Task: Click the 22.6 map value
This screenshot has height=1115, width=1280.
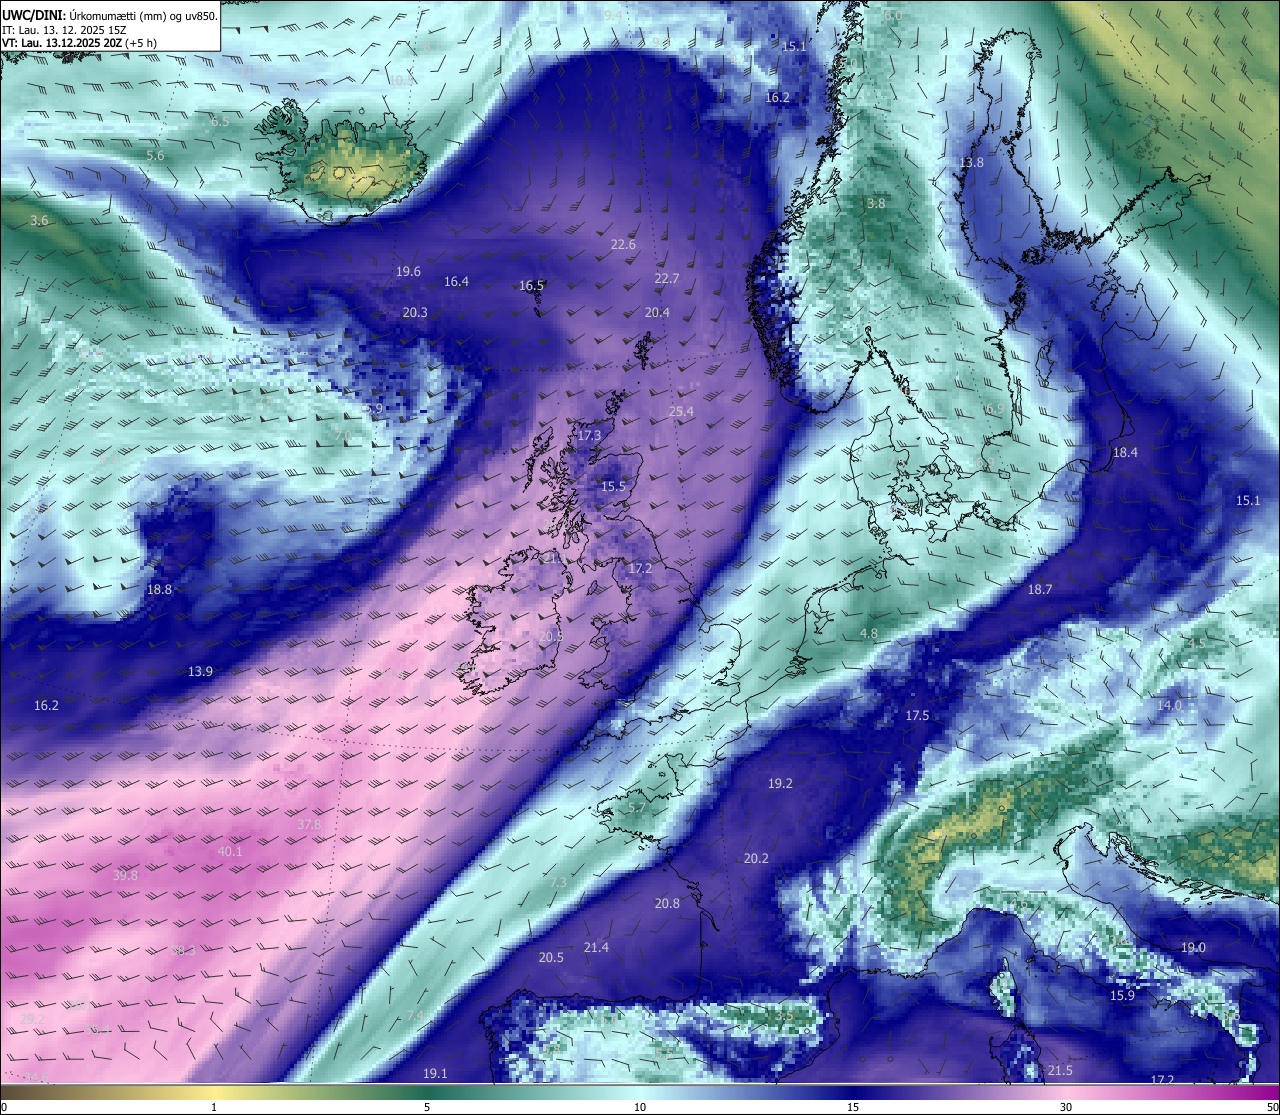Action: 623,245
